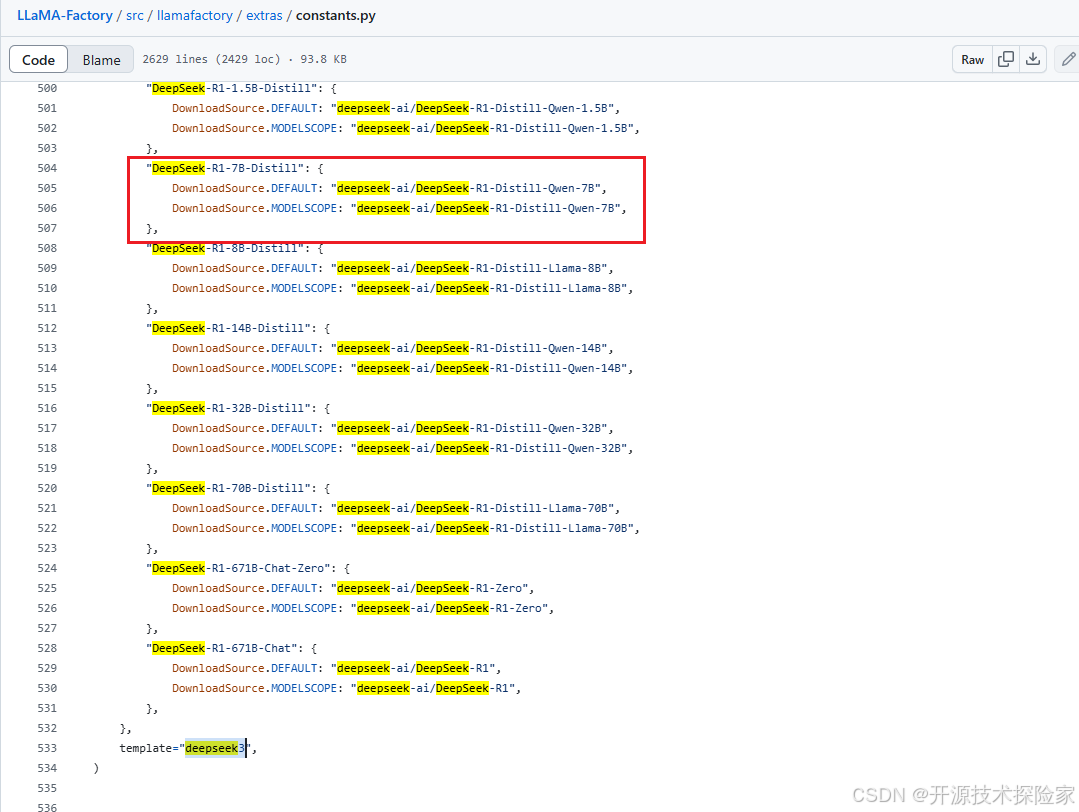Click DeepSeek-R1-Distill-Llama-8B string on line 509
Screen dimensions: 1079x812
[x=469, y=268]
